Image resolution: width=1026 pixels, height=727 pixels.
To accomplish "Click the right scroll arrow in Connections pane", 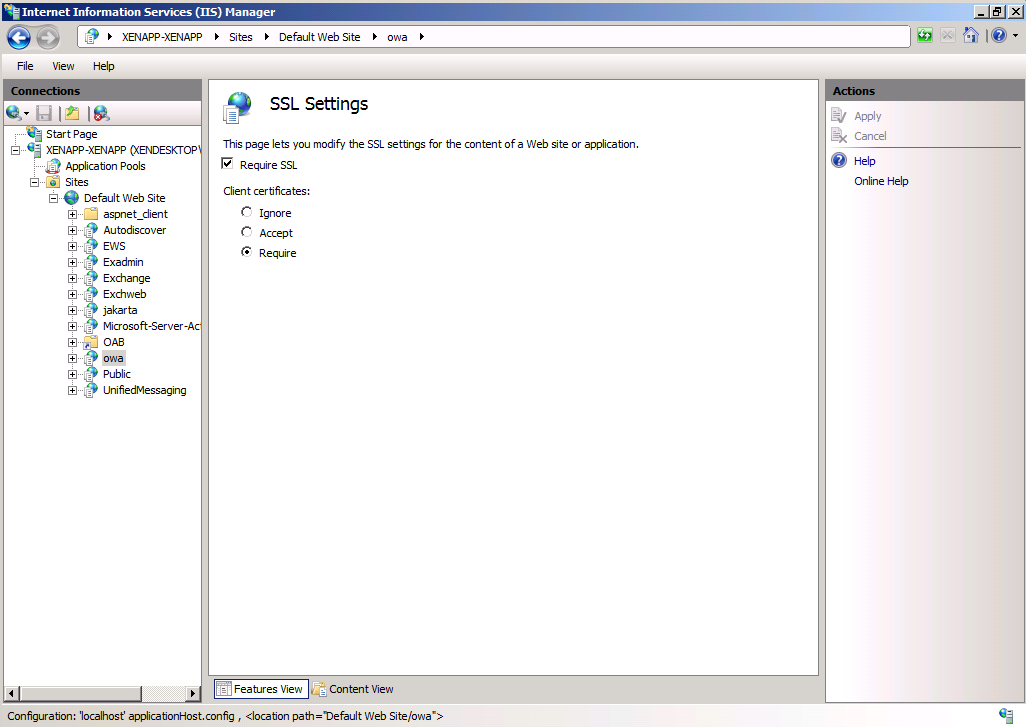I will pyautogui.click(x=192, y=693).
